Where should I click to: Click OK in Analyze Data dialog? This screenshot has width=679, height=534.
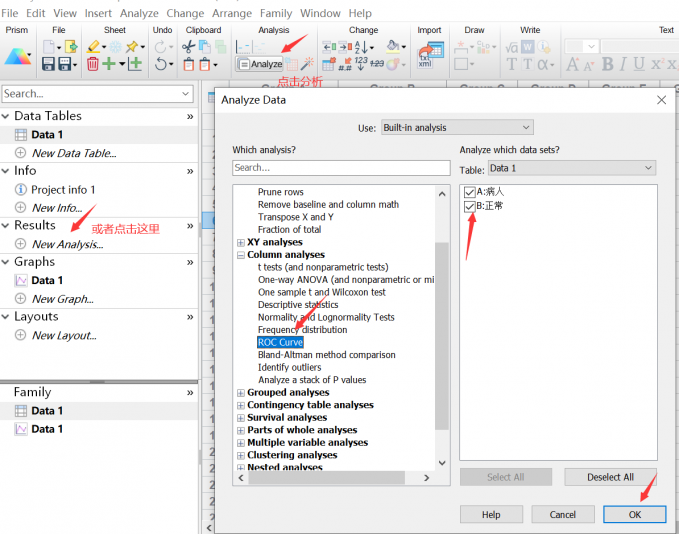pos(634,514)
